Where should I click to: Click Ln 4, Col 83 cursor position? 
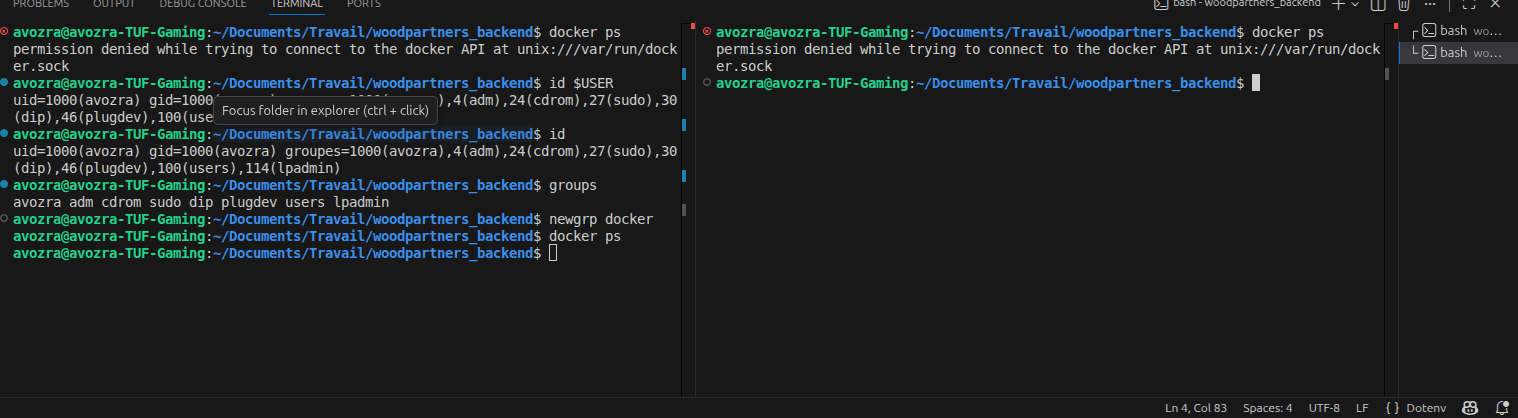pos(1196,408)
